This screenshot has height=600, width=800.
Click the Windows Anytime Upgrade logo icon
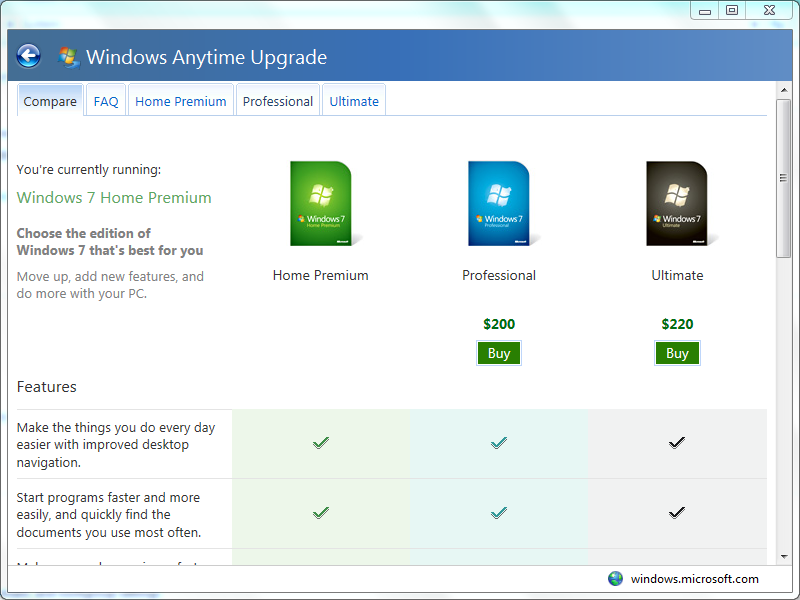click(x=68, y=57)
